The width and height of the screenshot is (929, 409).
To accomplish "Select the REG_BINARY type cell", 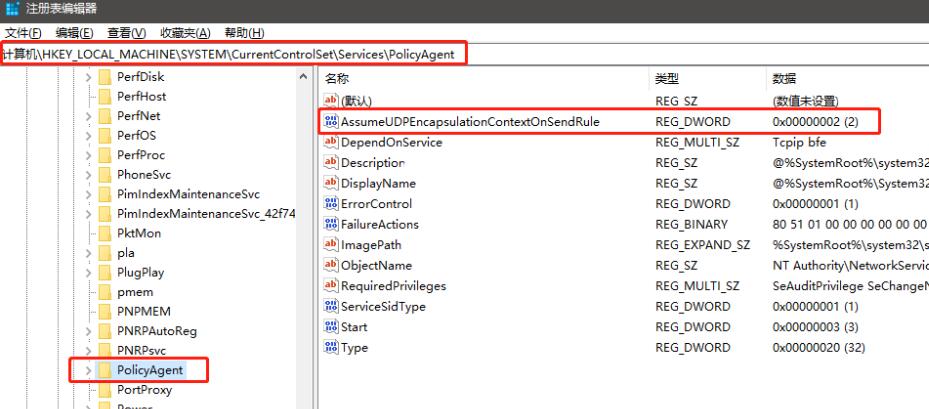I will coord(691,225).
